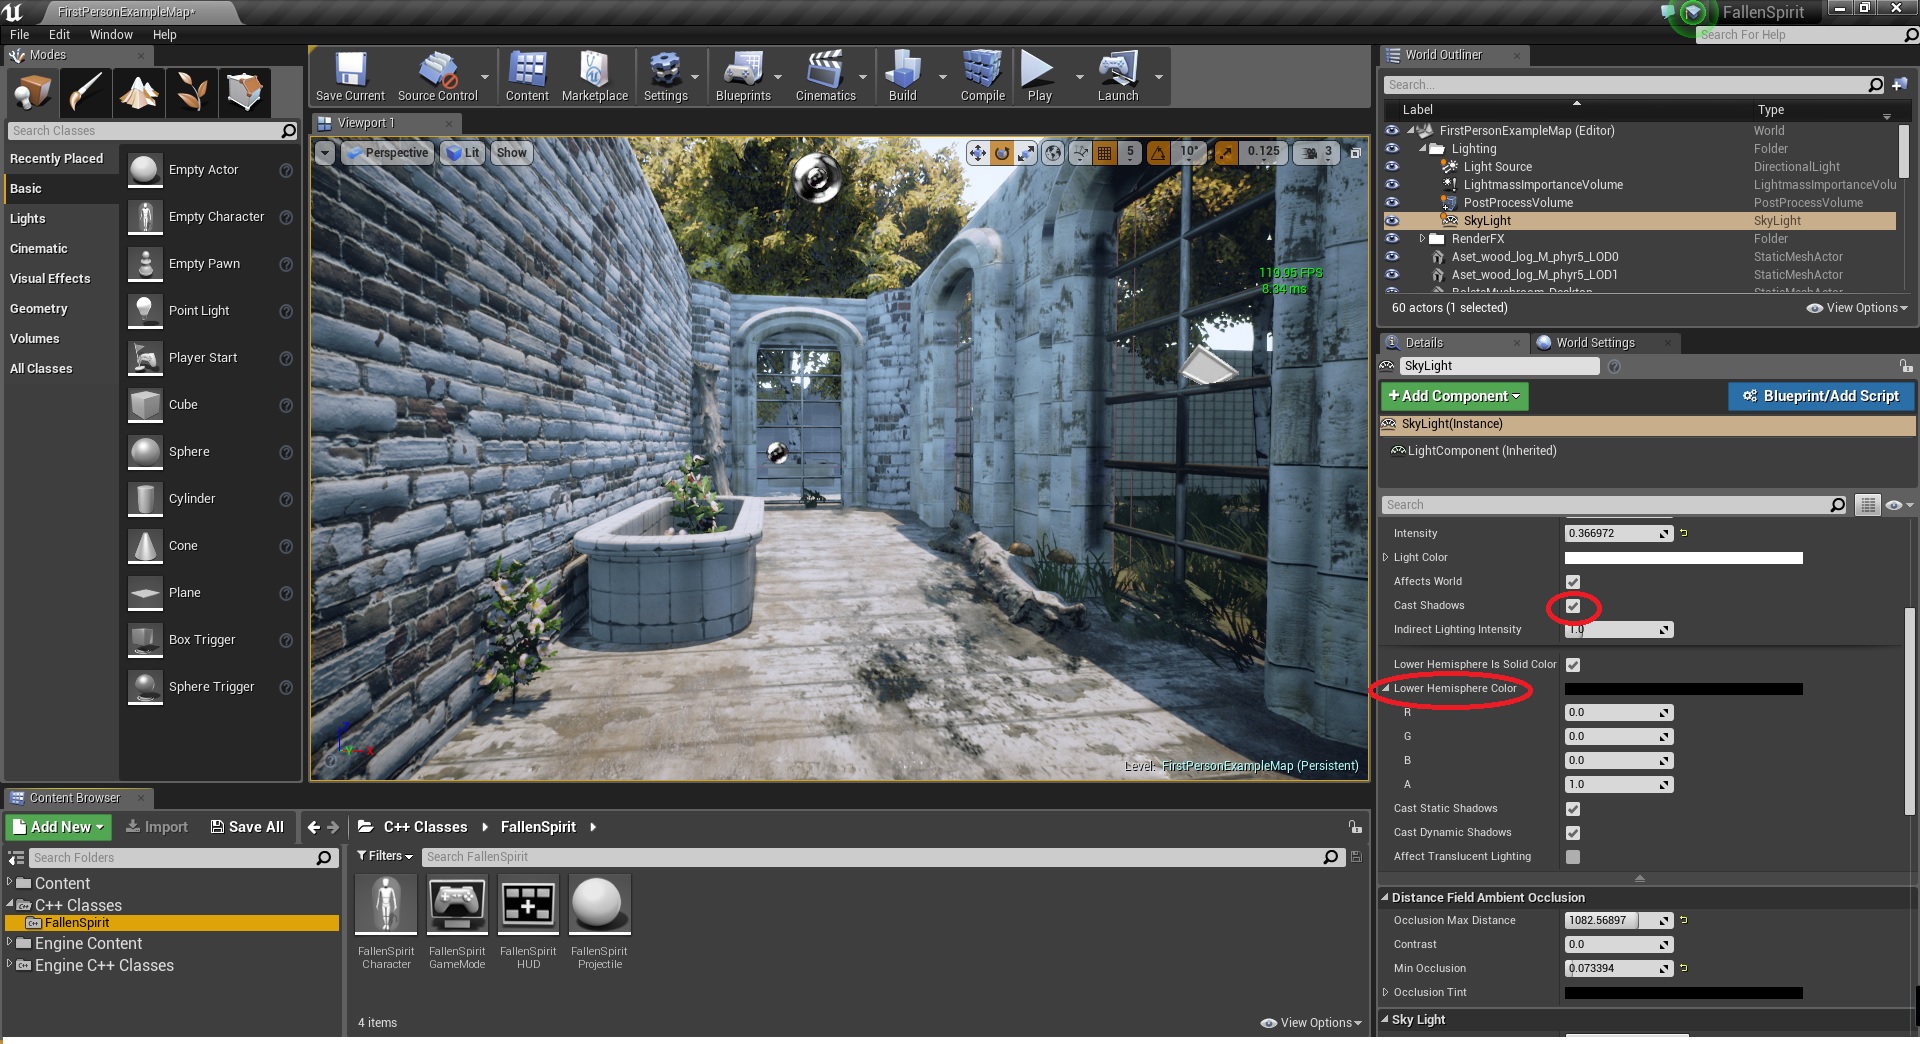Click the Build toolbar icon
The width and height of the screenshot is (1920, 1044).
coord(902,76)
